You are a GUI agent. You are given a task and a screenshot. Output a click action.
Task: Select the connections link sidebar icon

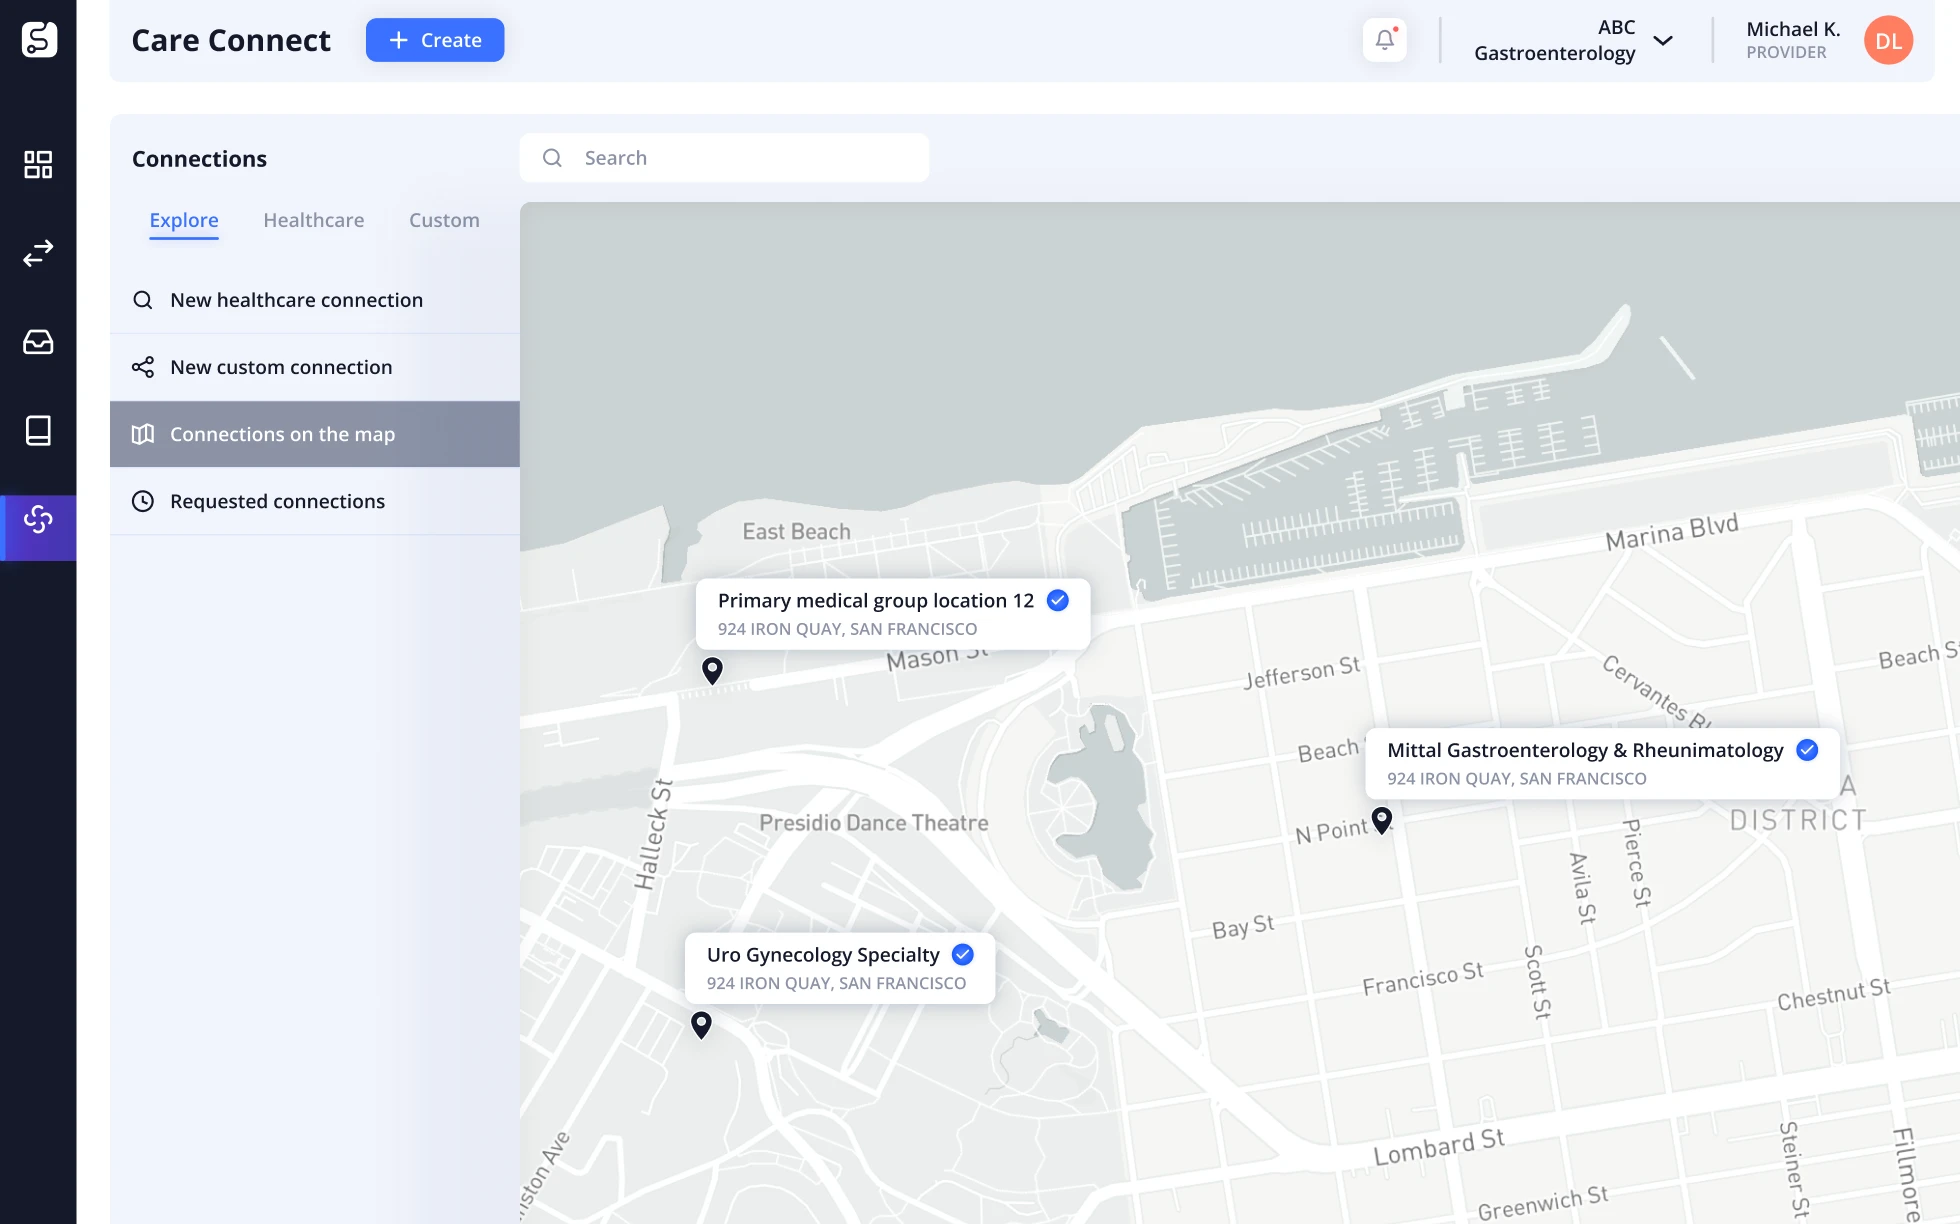tap(38, 519)
